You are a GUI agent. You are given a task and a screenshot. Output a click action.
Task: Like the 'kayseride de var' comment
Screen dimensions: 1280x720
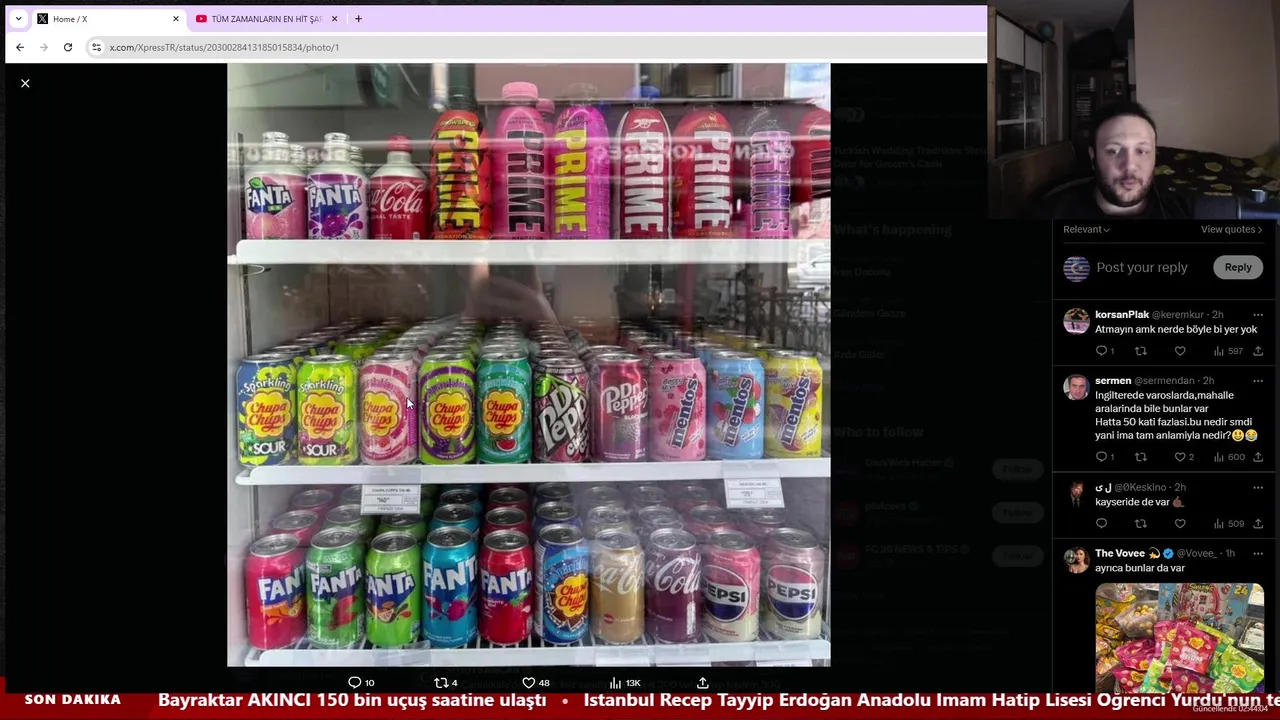[x=1180, y=523]
